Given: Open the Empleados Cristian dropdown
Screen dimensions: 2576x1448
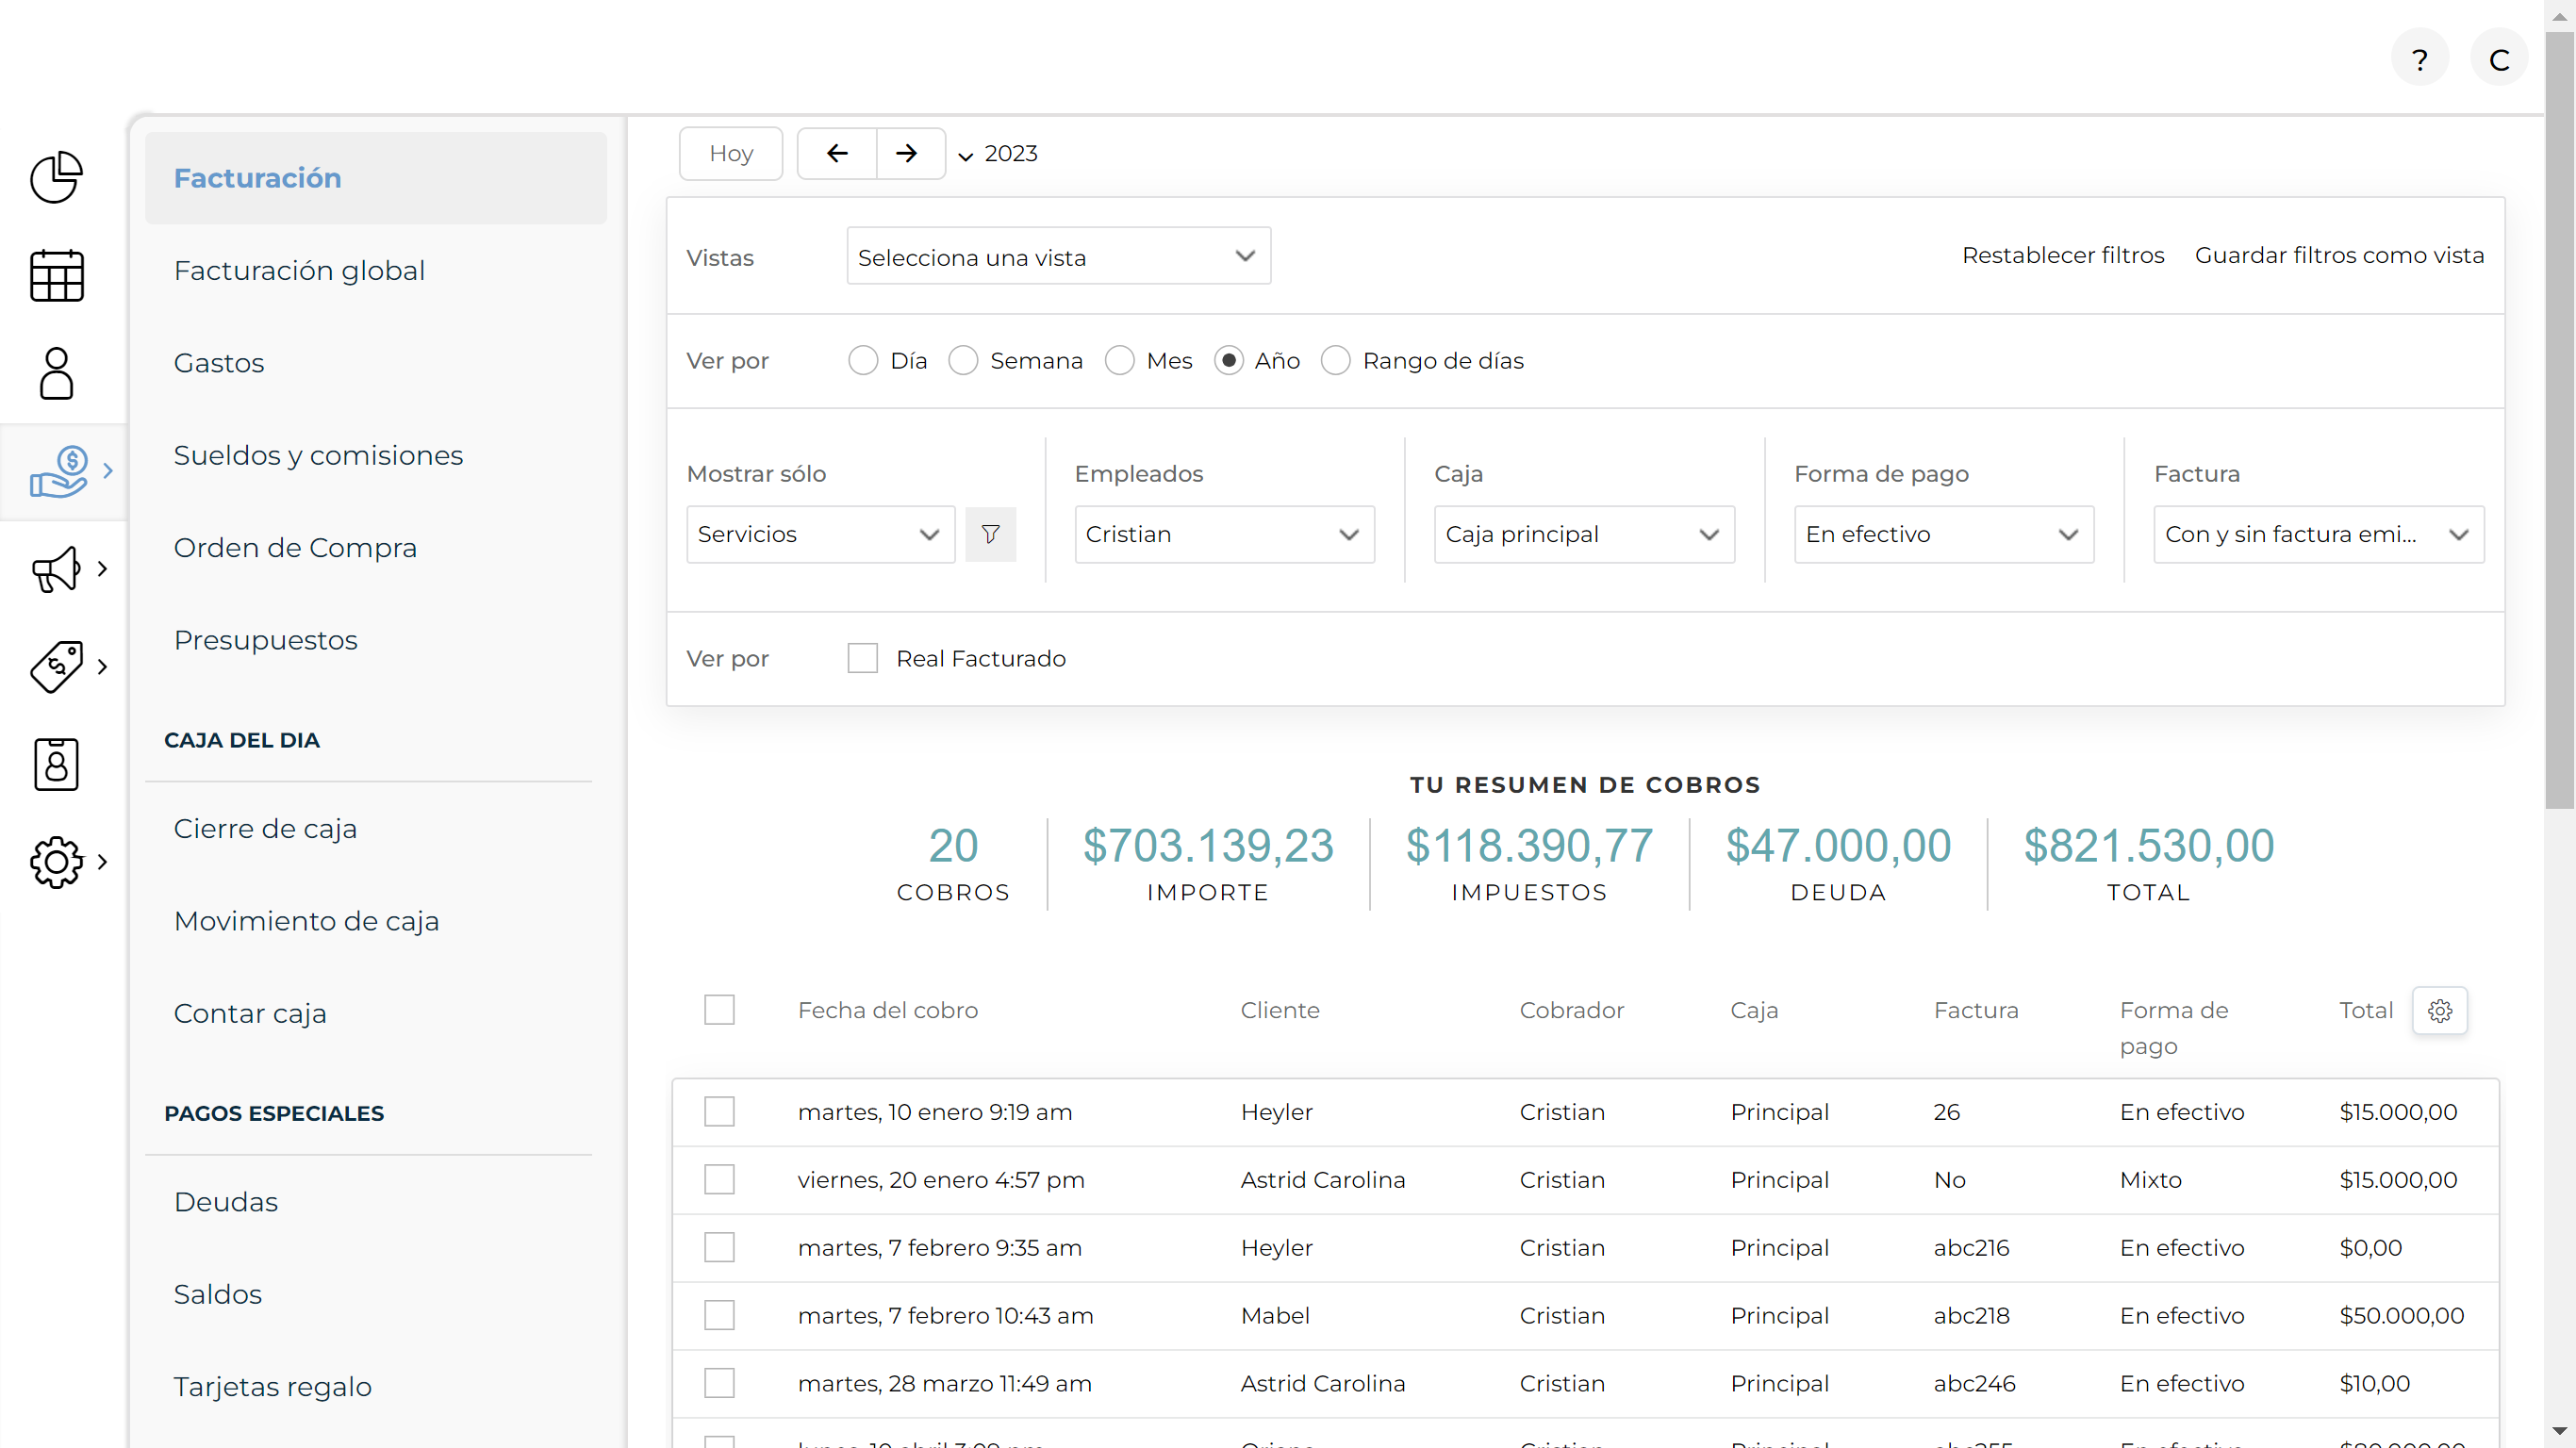Looking at the screenshot, I should click(1224, 534).
